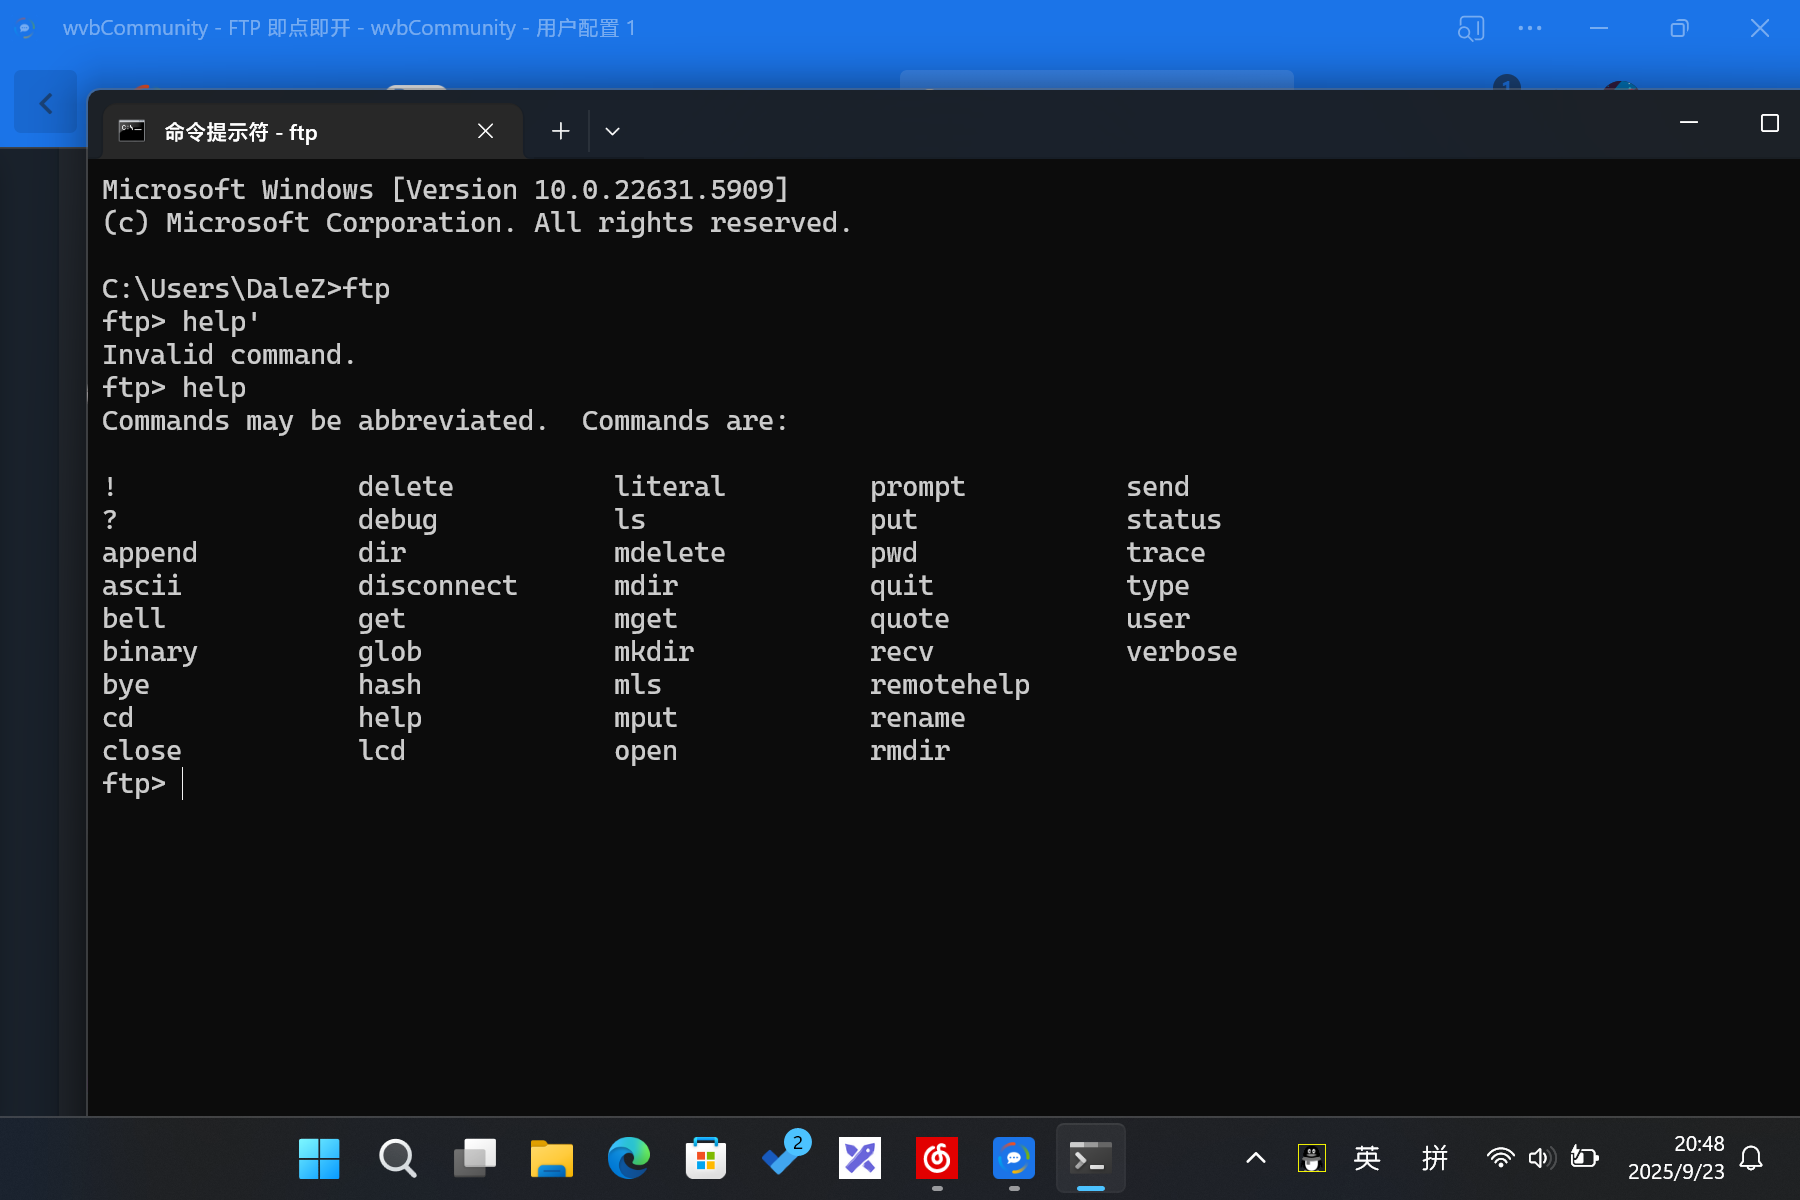1800x1200 pixels.
Task: Open the Windows Start menu
Action: (319, 1159)
